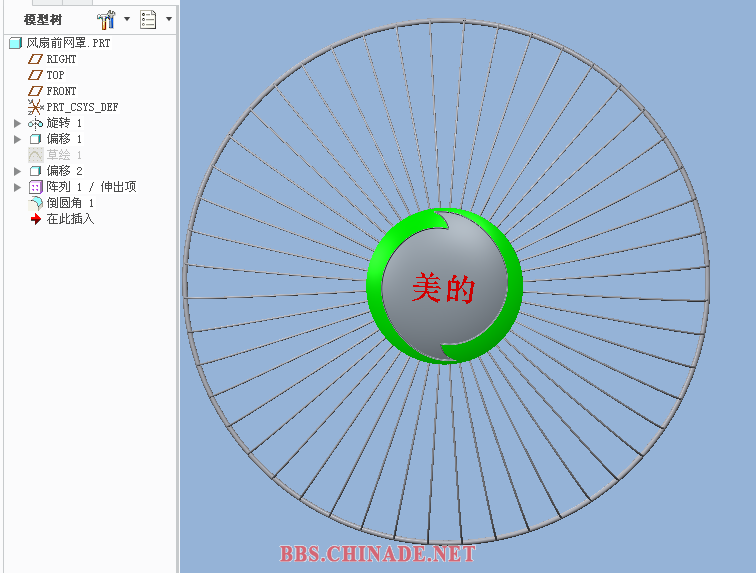Image resolution: width=756 pixels, height=573 pixels.
Task: Open the model tree settings hammer icon
Action: (x=106, y=20)
